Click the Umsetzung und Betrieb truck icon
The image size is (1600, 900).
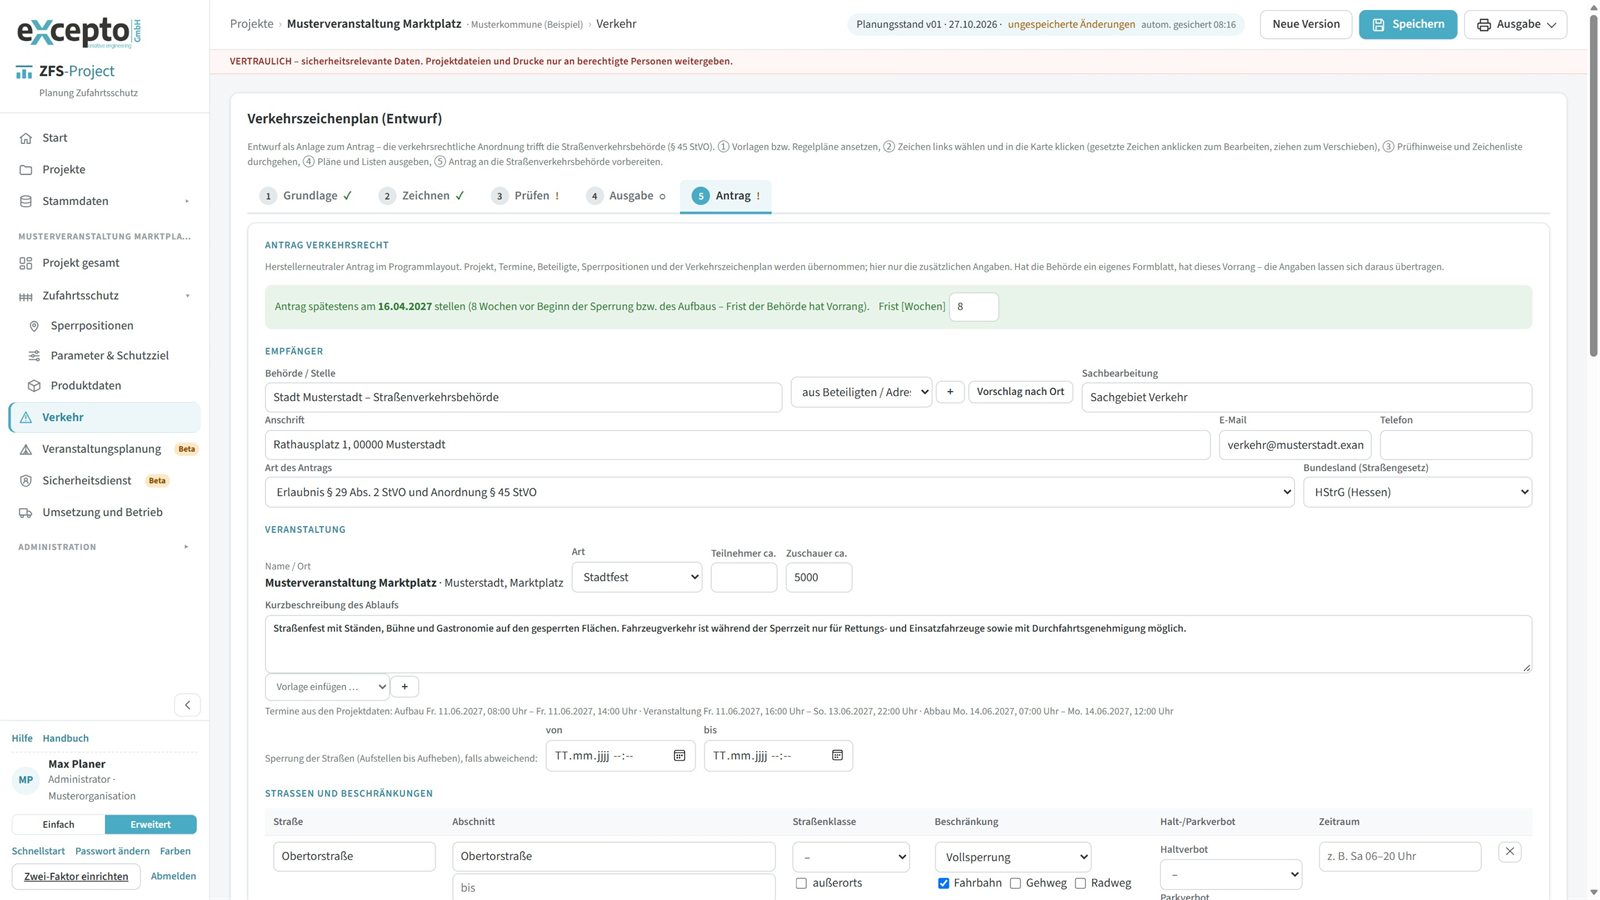click(26, 513)
